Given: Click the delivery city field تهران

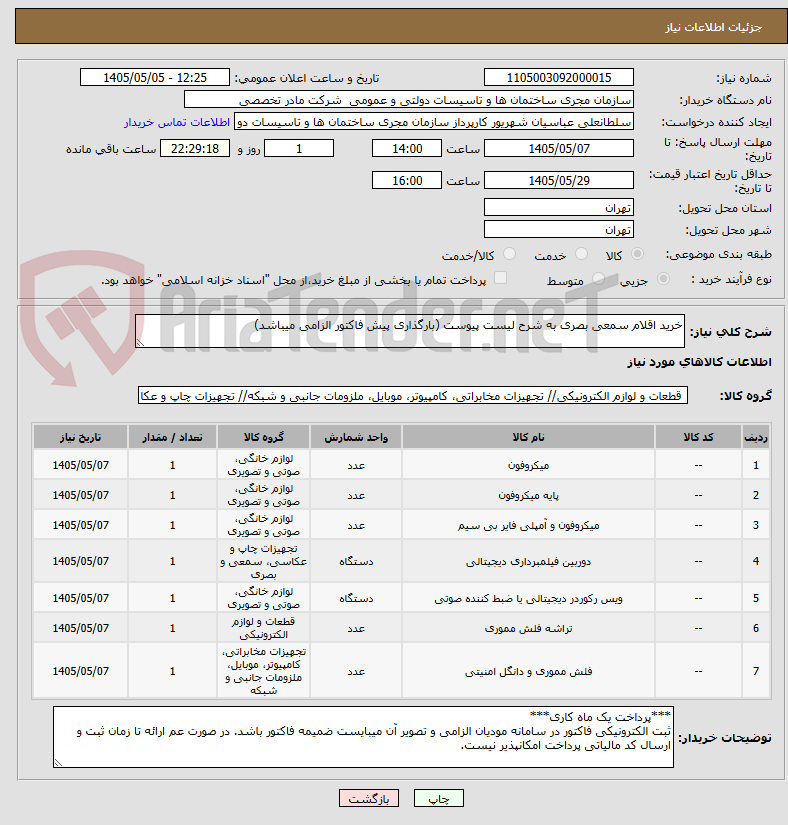Looking at the screenshot, I should 559,229.
